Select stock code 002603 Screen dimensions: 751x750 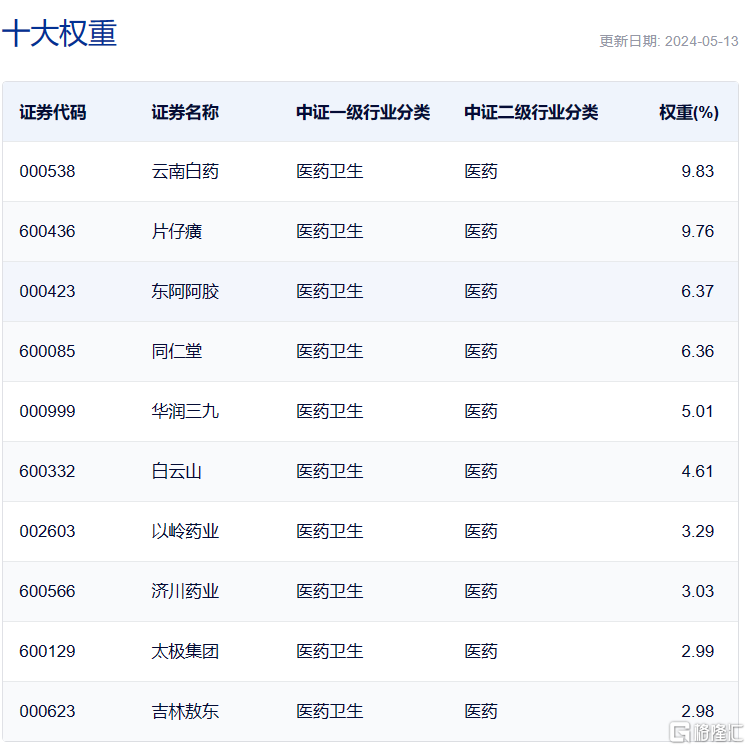click(47, 531)
